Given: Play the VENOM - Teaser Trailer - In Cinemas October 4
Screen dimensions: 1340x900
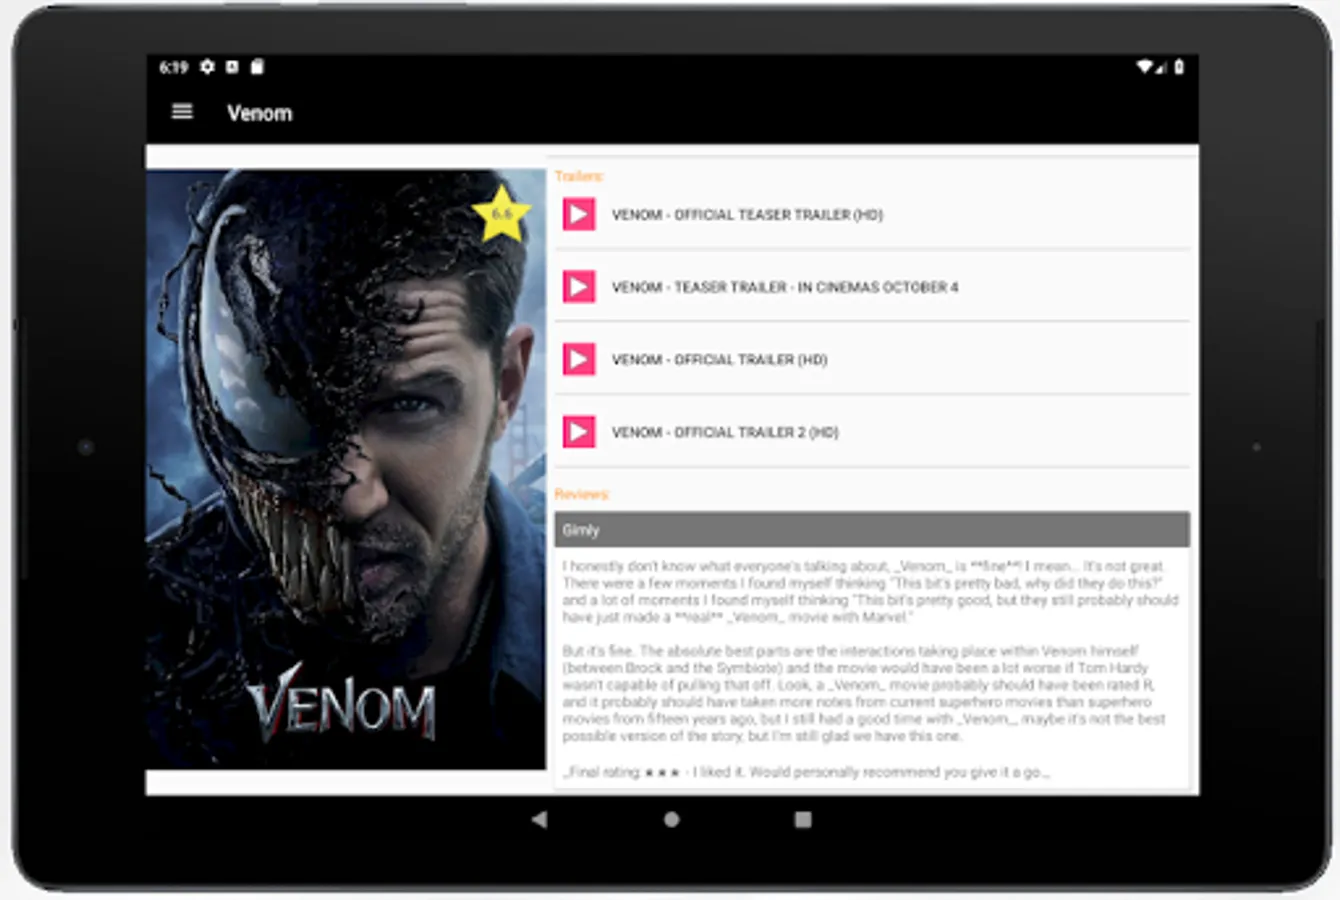Looking at the screenshot, I should pos(578,287).
